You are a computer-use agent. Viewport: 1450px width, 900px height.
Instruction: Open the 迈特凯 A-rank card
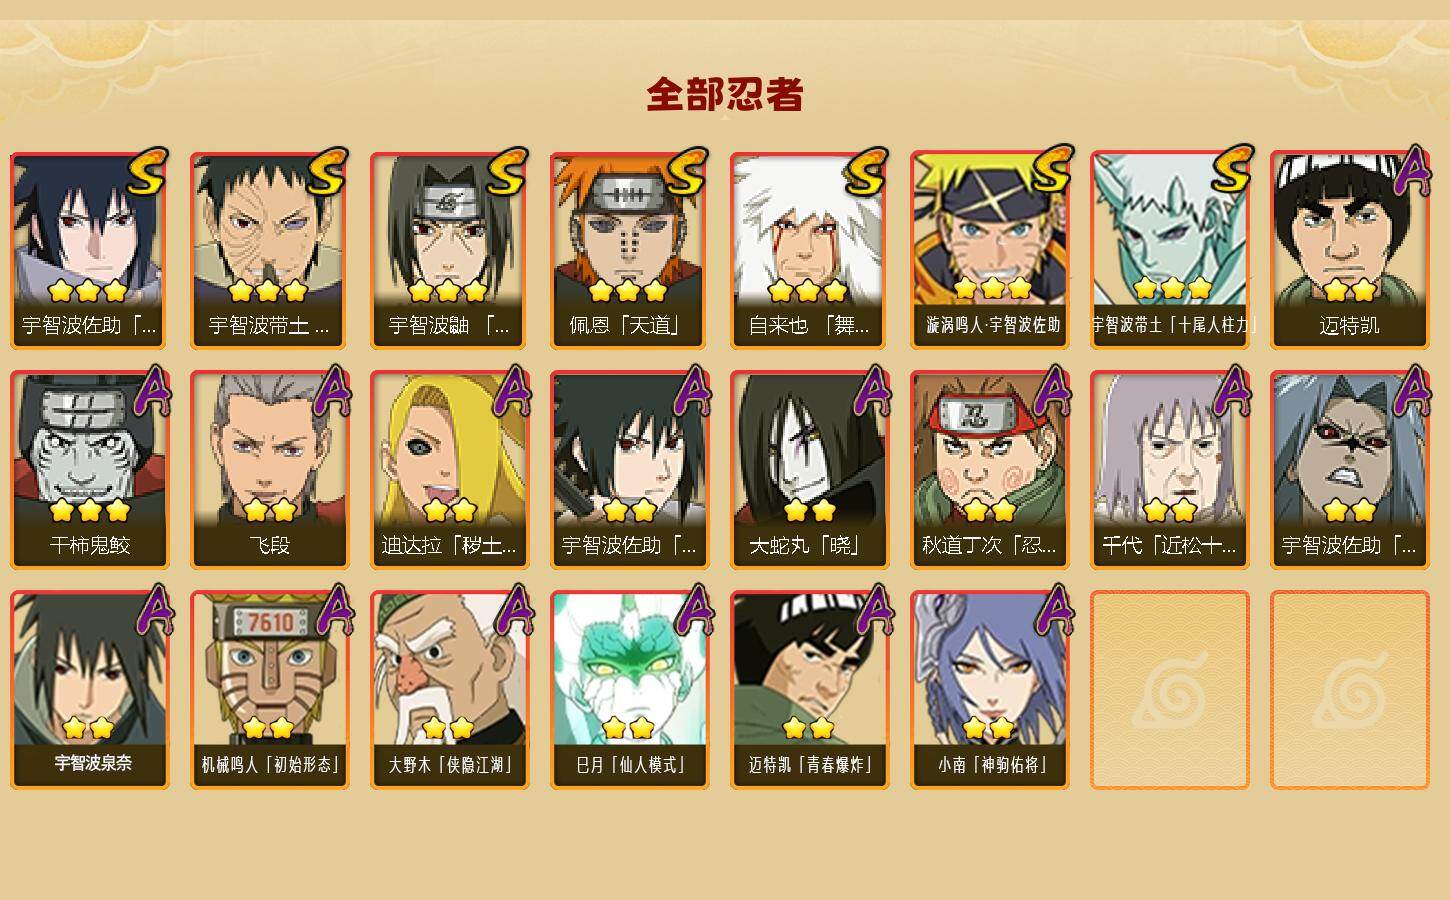pos(1349,250)
